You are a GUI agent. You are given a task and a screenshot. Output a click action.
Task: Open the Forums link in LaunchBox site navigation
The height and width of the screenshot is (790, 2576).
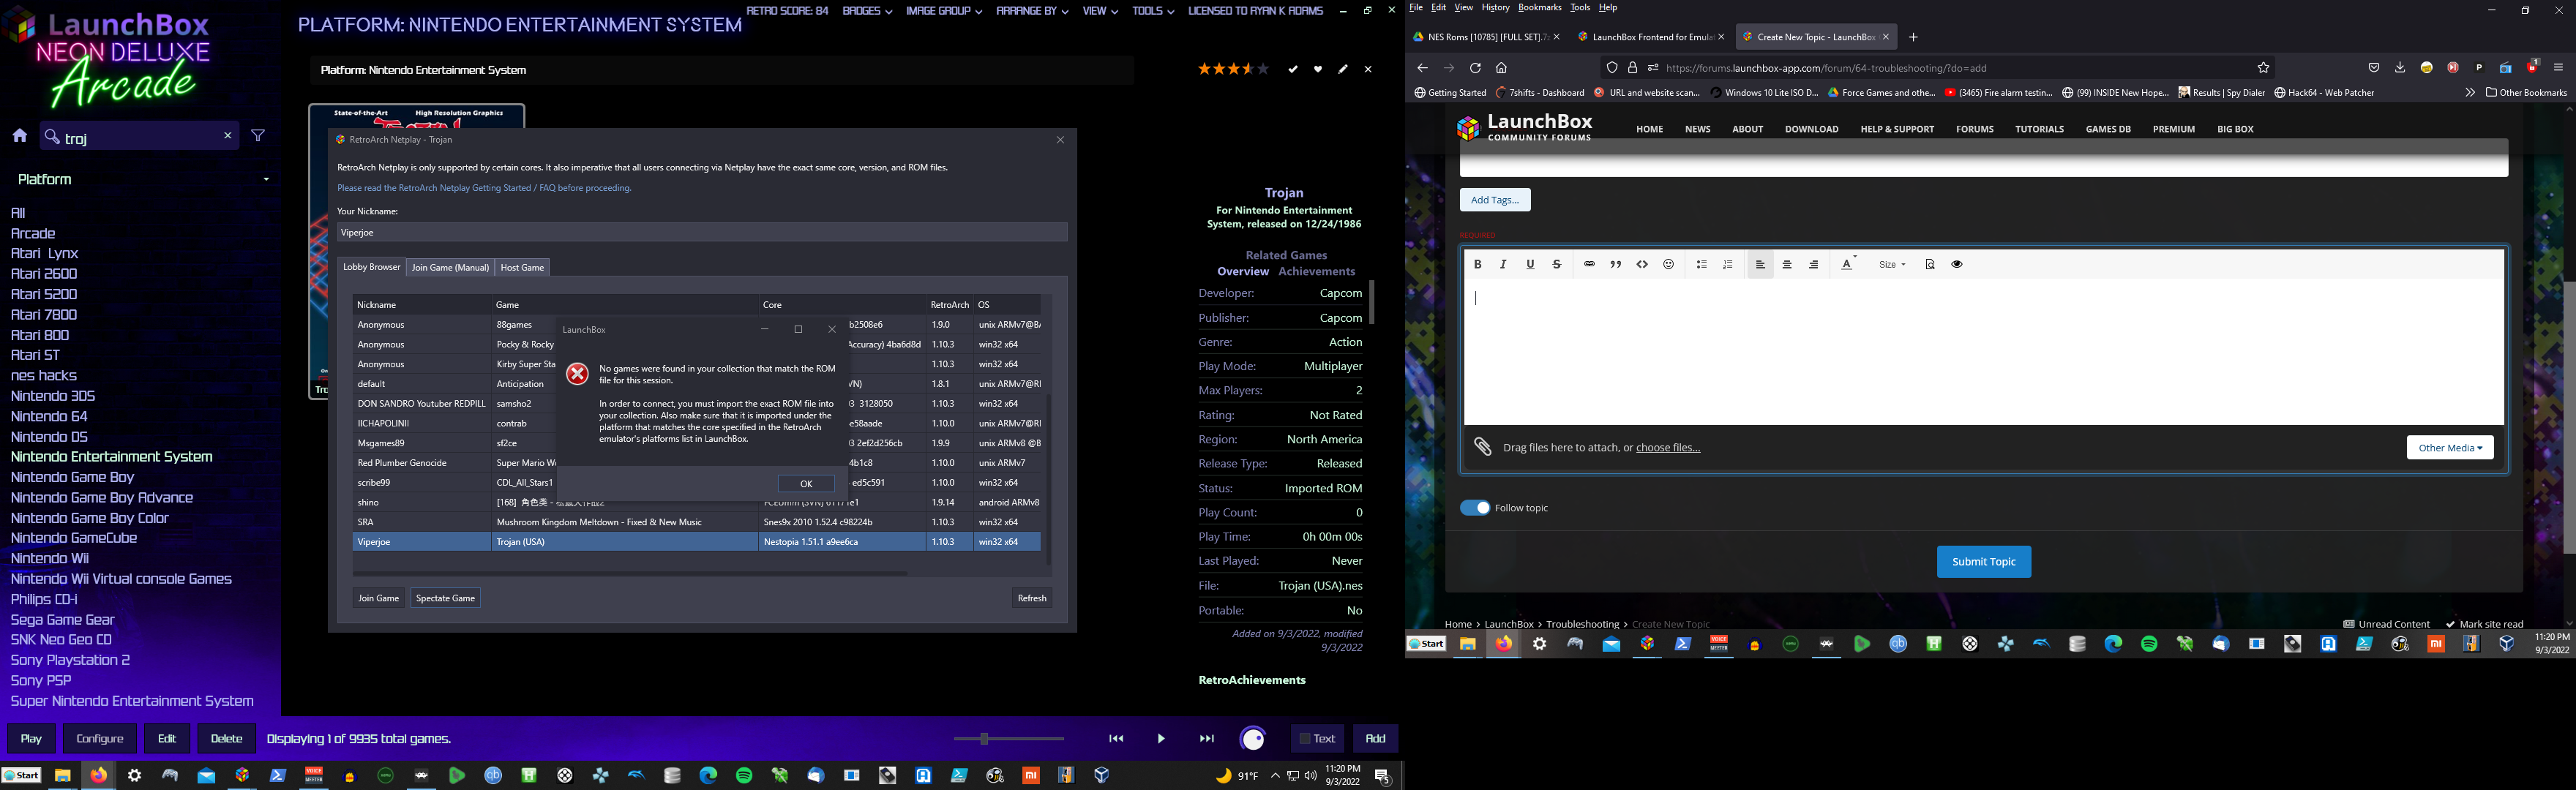tap(1974, 129)
